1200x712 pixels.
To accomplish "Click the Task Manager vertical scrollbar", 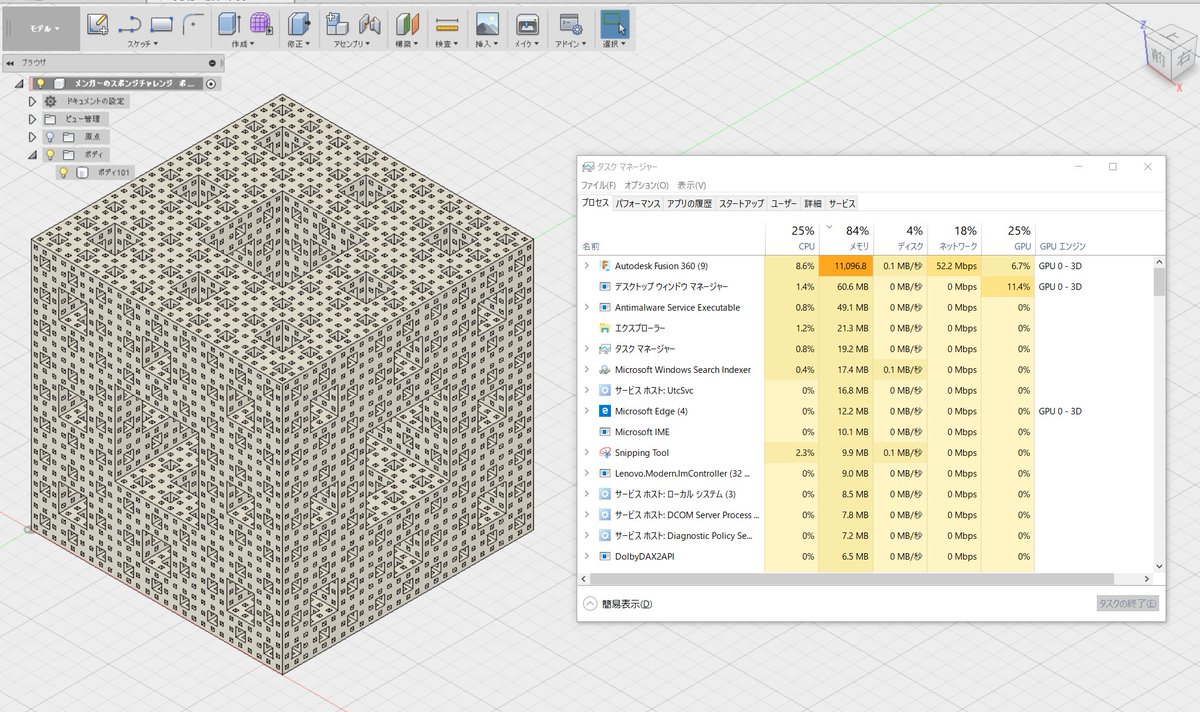I will 1159,414.
